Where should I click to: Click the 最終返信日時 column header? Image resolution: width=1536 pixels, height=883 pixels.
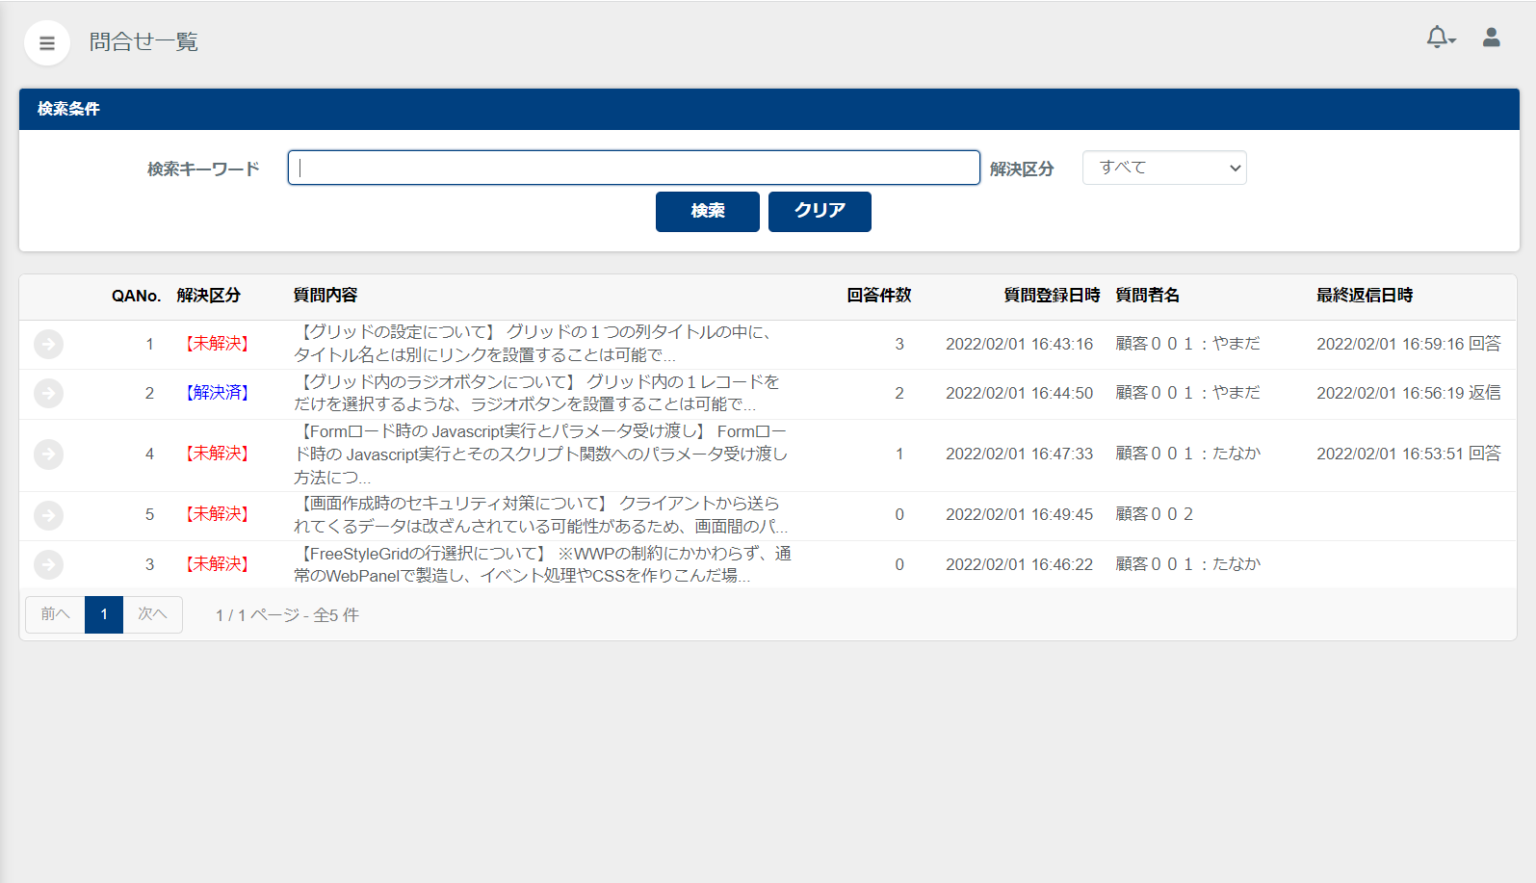pyautogui.click(x=1364, y=296)
